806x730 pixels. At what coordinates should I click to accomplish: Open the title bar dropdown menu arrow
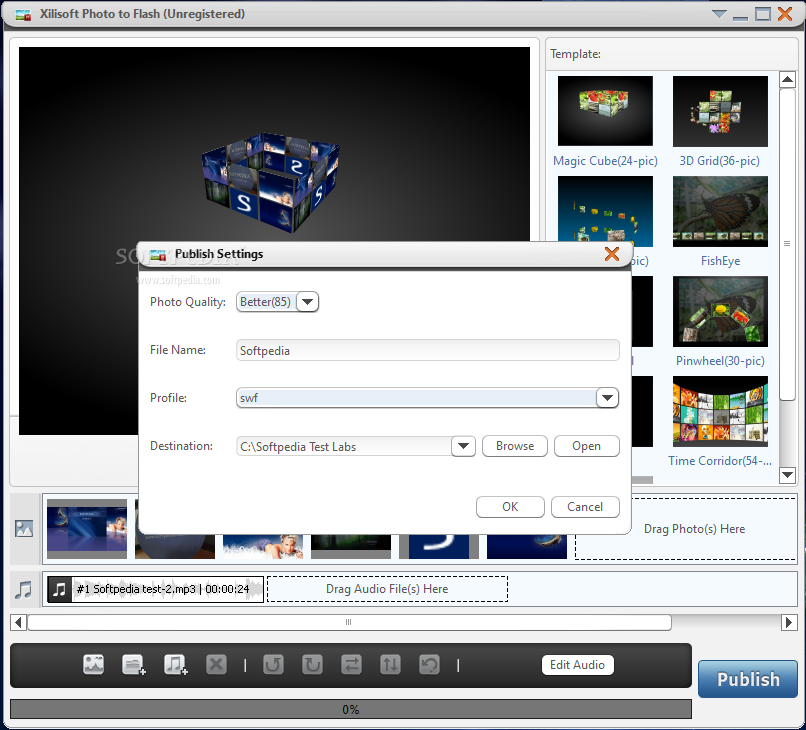click(719, 14)
